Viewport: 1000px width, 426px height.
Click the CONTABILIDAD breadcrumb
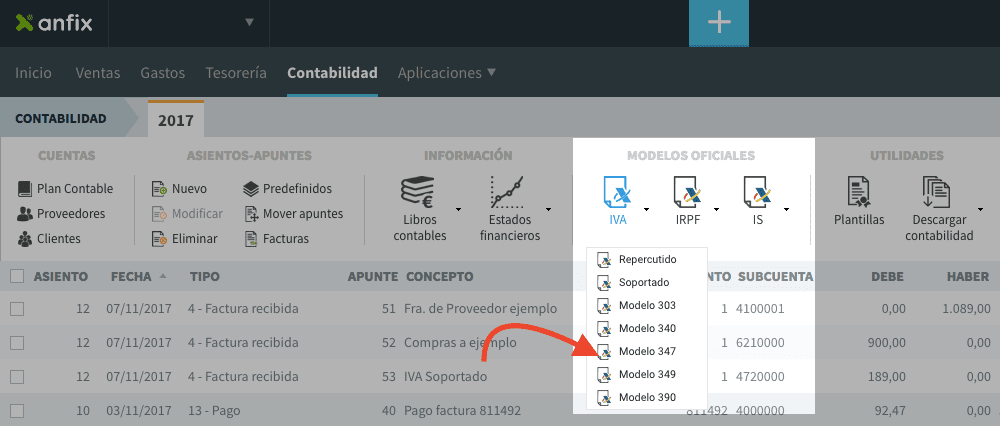click(61, 119)
